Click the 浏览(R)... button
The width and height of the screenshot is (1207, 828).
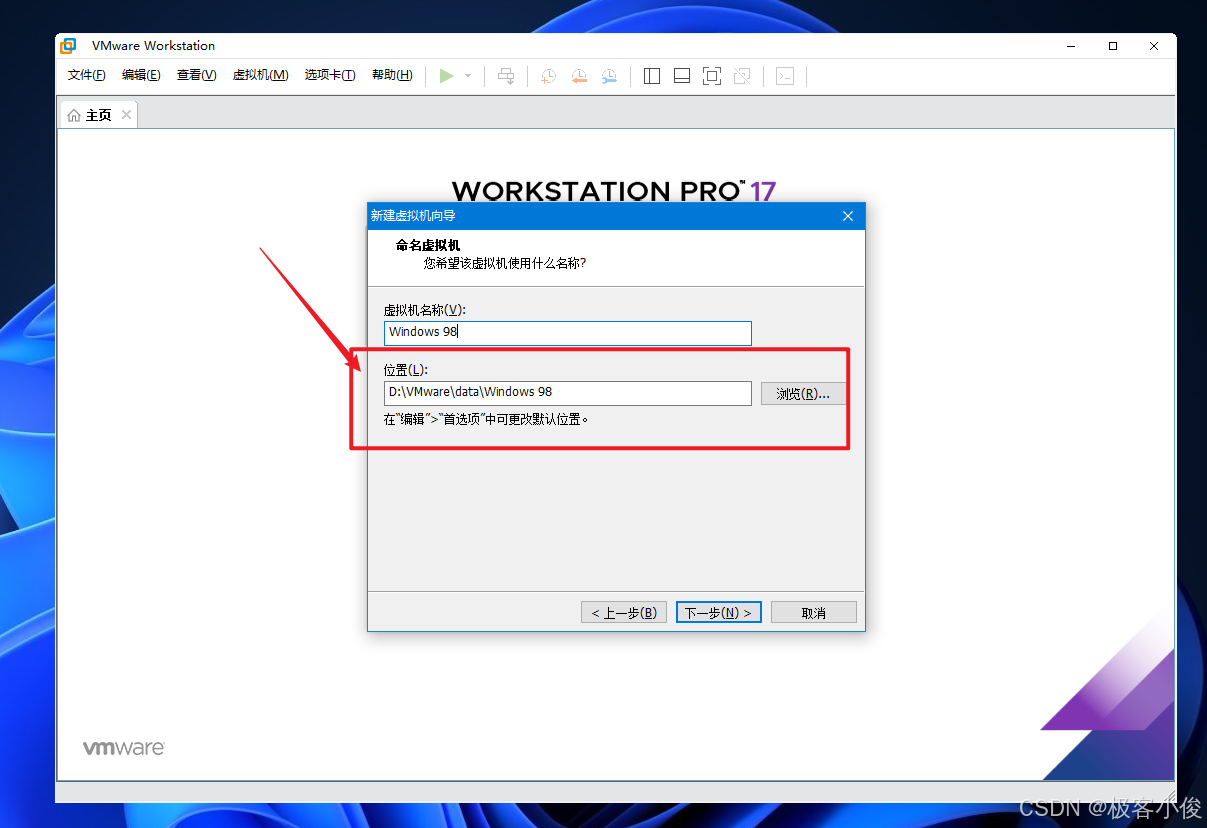[x=803, y=393]
